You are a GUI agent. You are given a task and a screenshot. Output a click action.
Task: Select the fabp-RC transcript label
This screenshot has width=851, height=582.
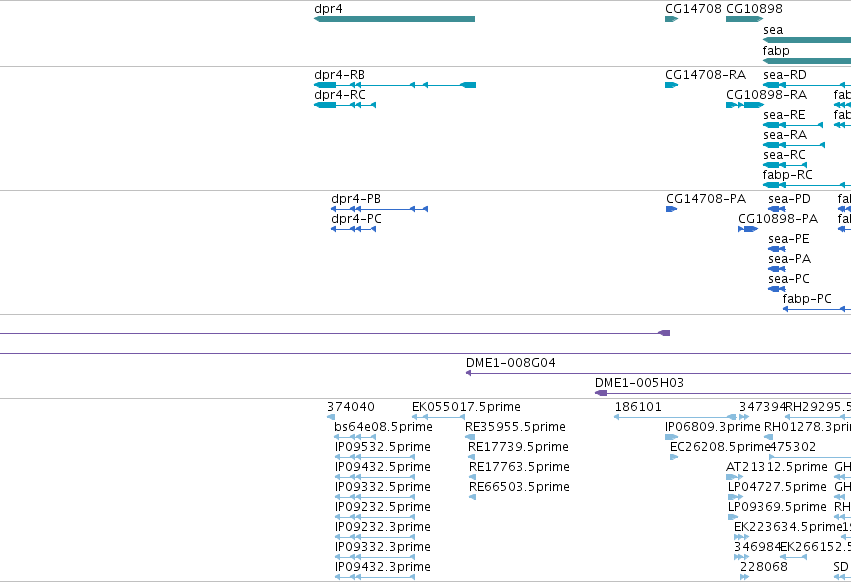pos(788,175)
